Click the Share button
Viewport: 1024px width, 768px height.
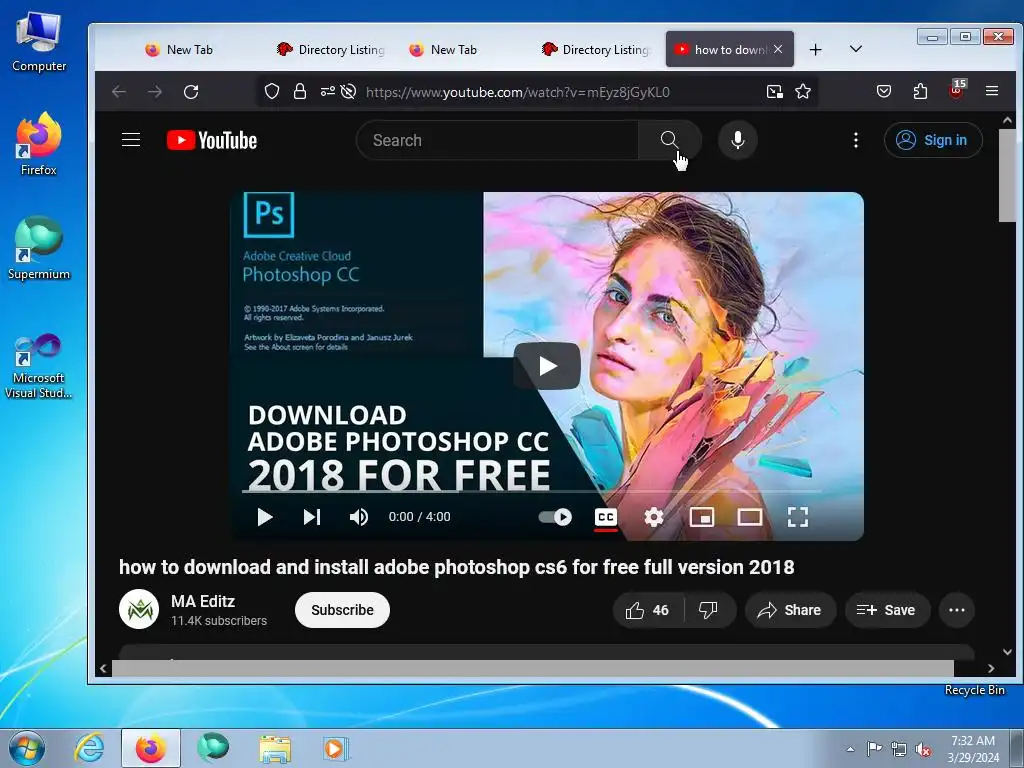point(790,610)
